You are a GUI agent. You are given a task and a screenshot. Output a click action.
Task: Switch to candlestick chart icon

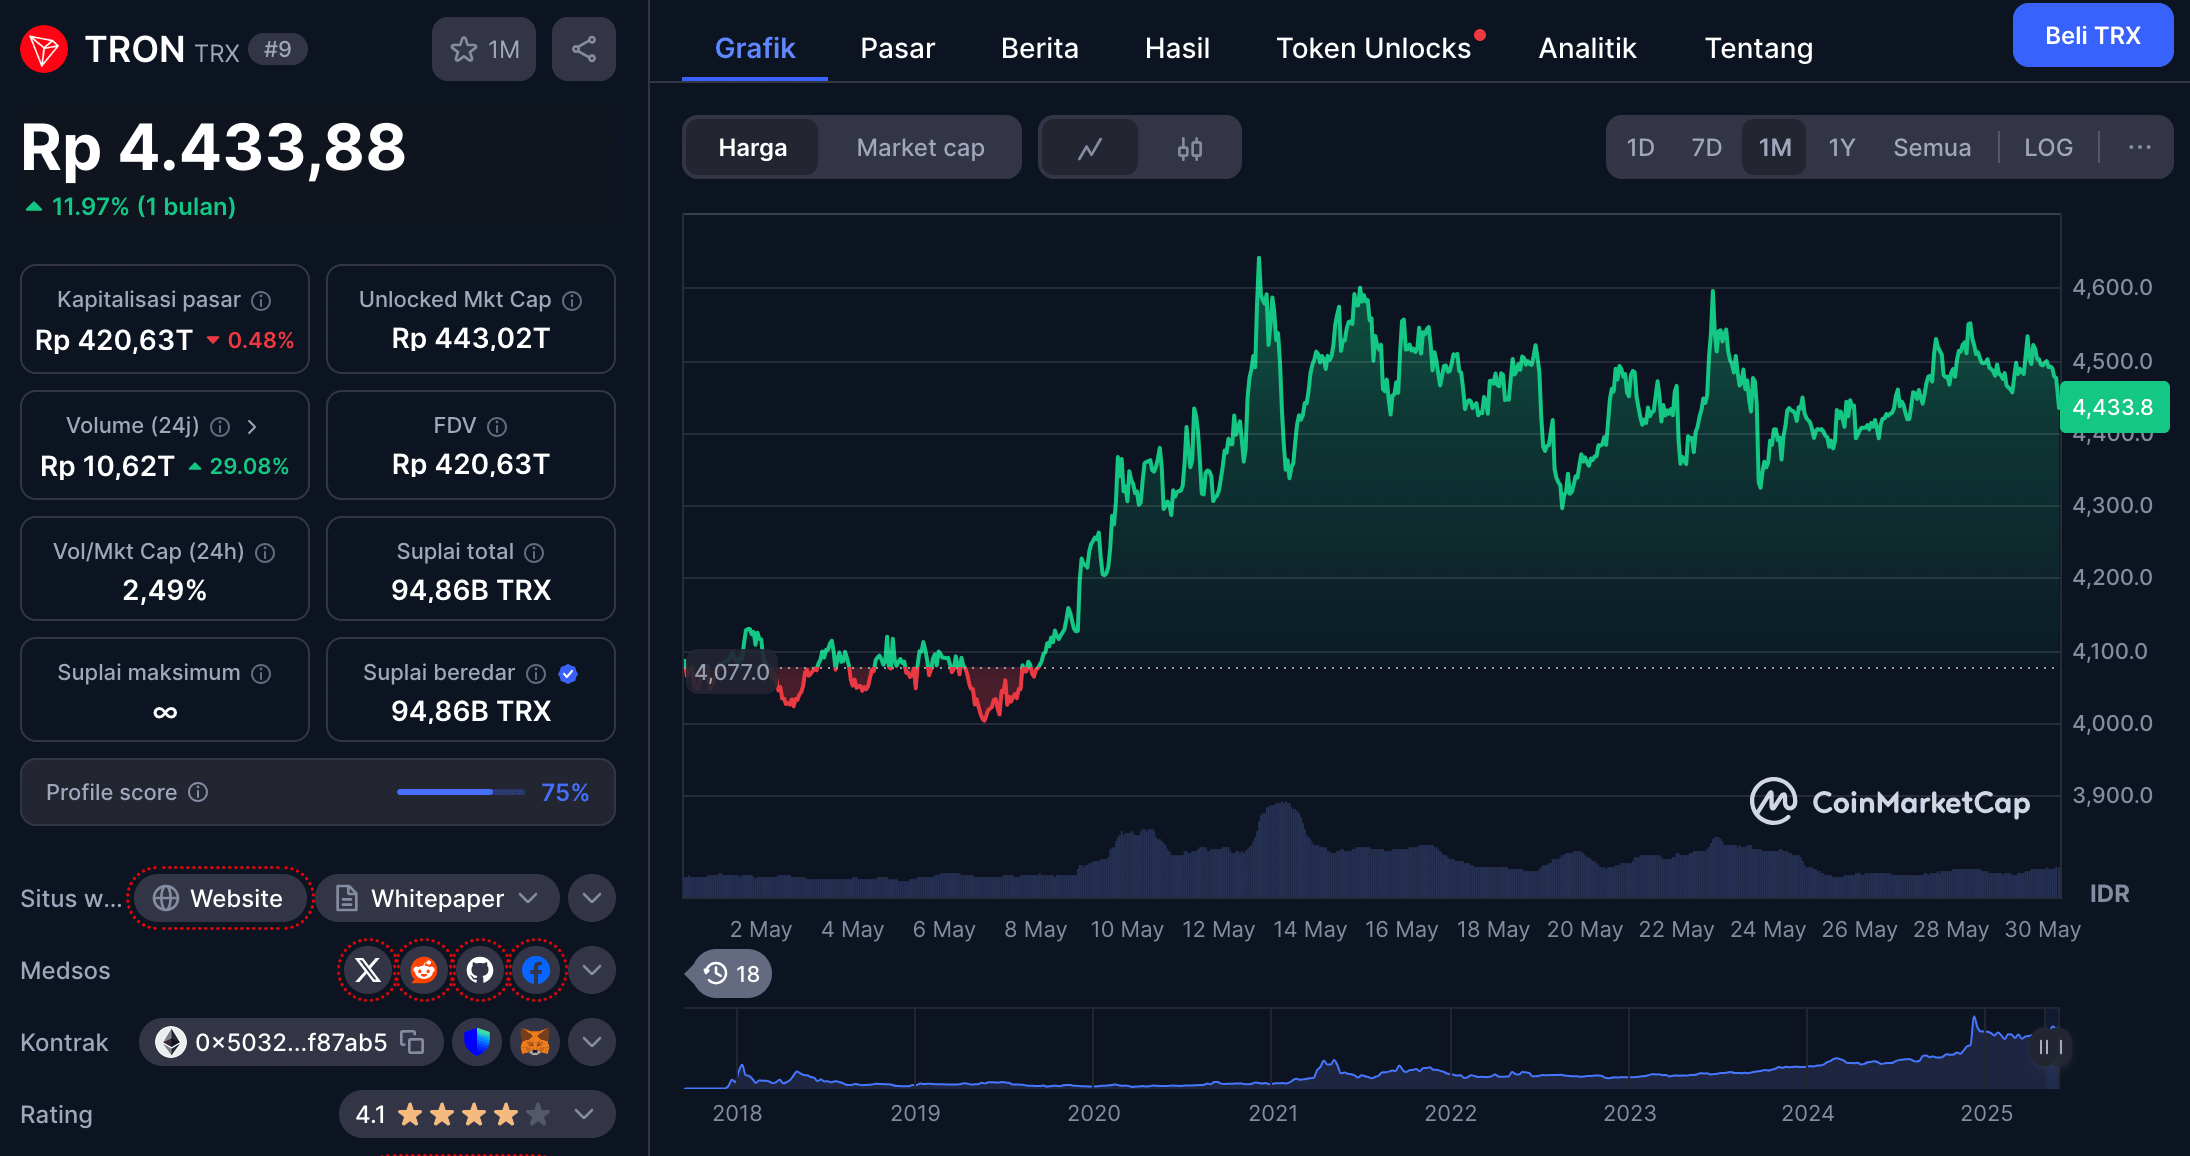1189,148
